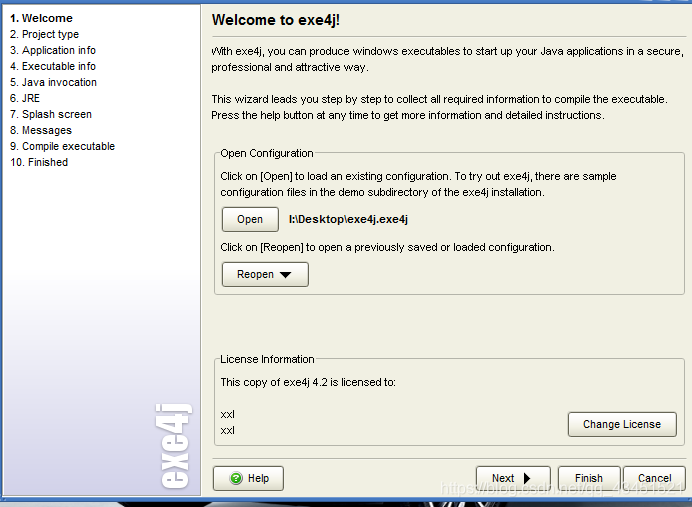This screenshot has height=507, width=692.
Task: Open the Executable info step
Action: point(53,66)
